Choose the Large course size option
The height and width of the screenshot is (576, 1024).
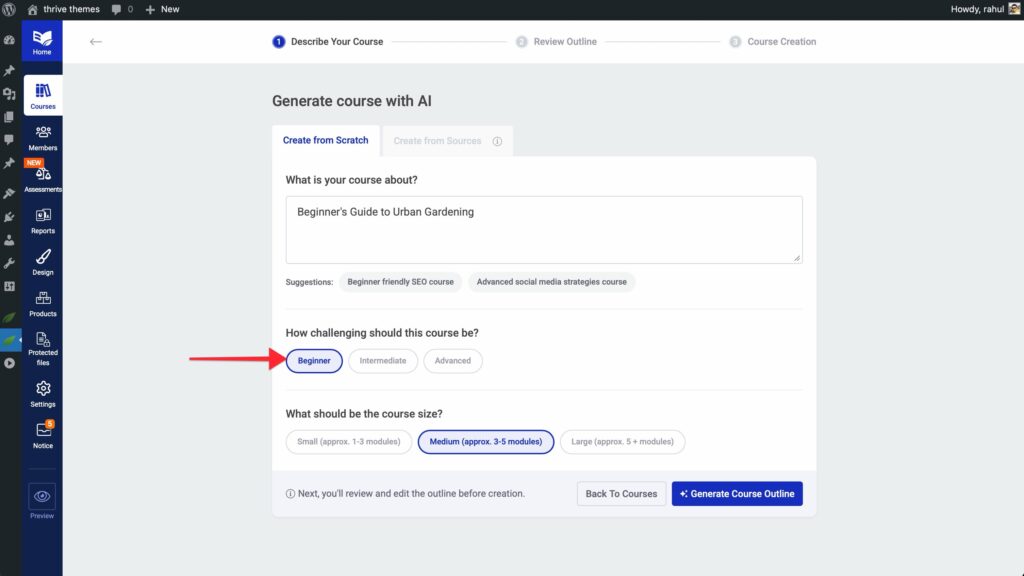tap(622, 442)
